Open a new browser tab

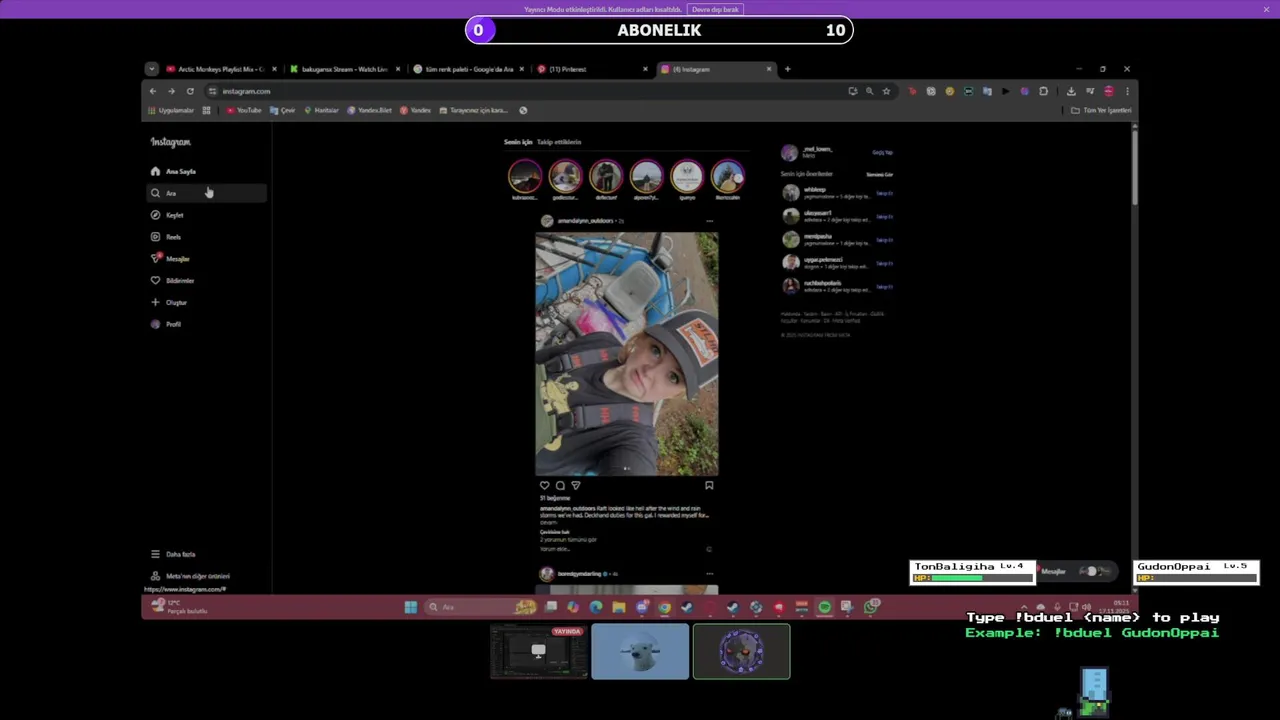click(x=787, y=69)
